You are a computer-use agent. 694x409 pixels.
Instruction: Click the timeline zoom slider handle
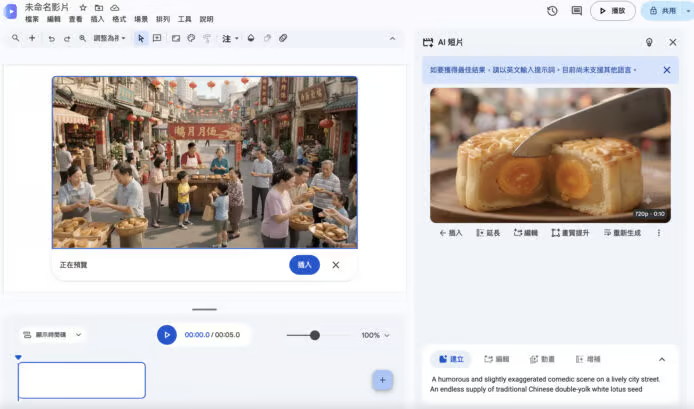point(315,335)
